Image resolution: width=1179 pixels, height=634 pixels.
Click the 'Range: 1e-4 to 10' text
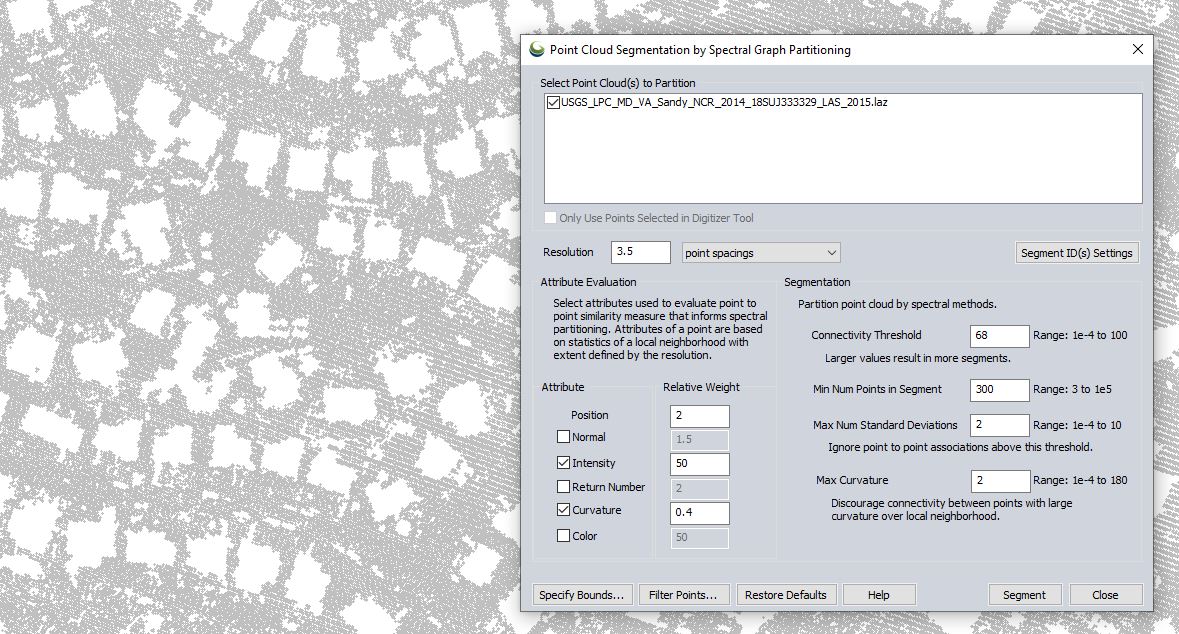1077,425
